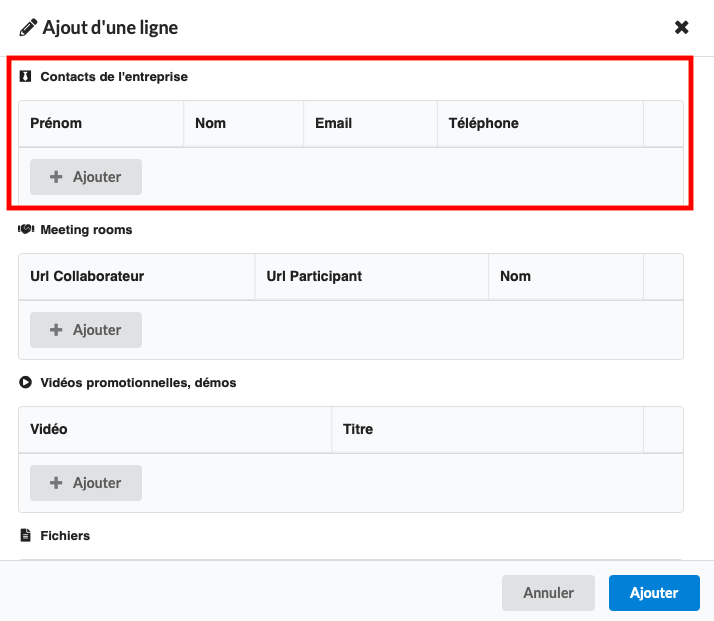Click the play icon beside Vidéos promotionnelles
714x621 pixels.
click(x=26, y=382)
